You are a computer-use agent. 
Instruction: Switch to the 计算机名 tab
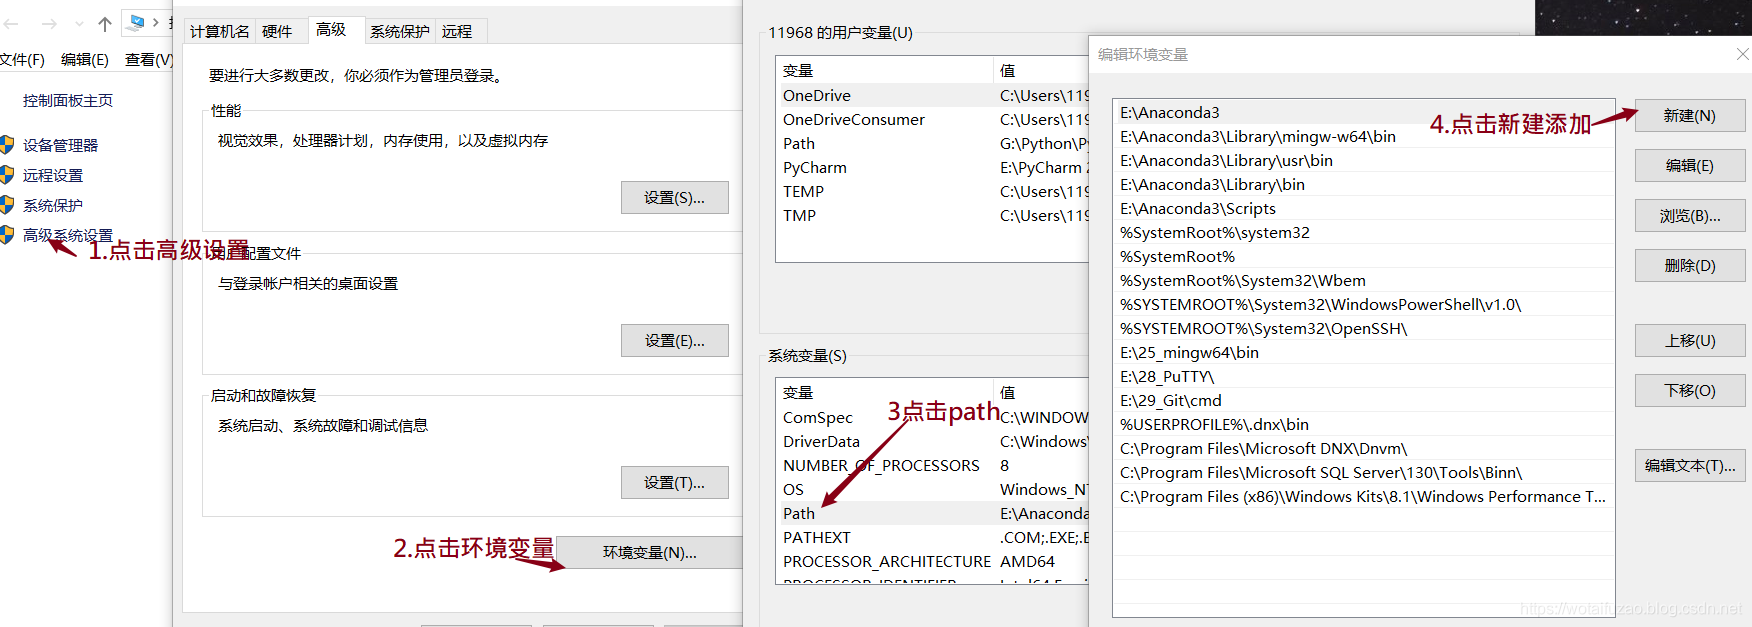point(220,31)
